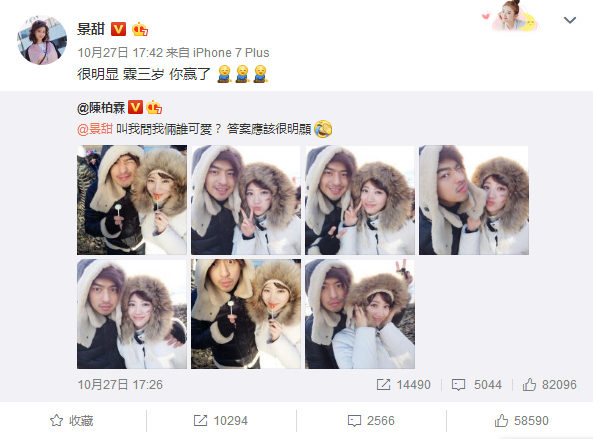Click the crown icon next to 陳柏霖

click(154, 108)
